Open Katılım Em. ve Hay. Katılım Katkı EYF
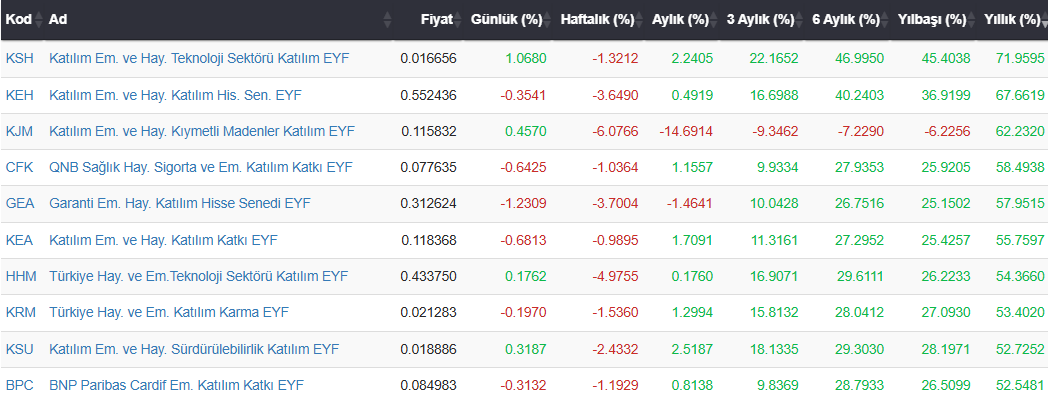 point(163,239)
